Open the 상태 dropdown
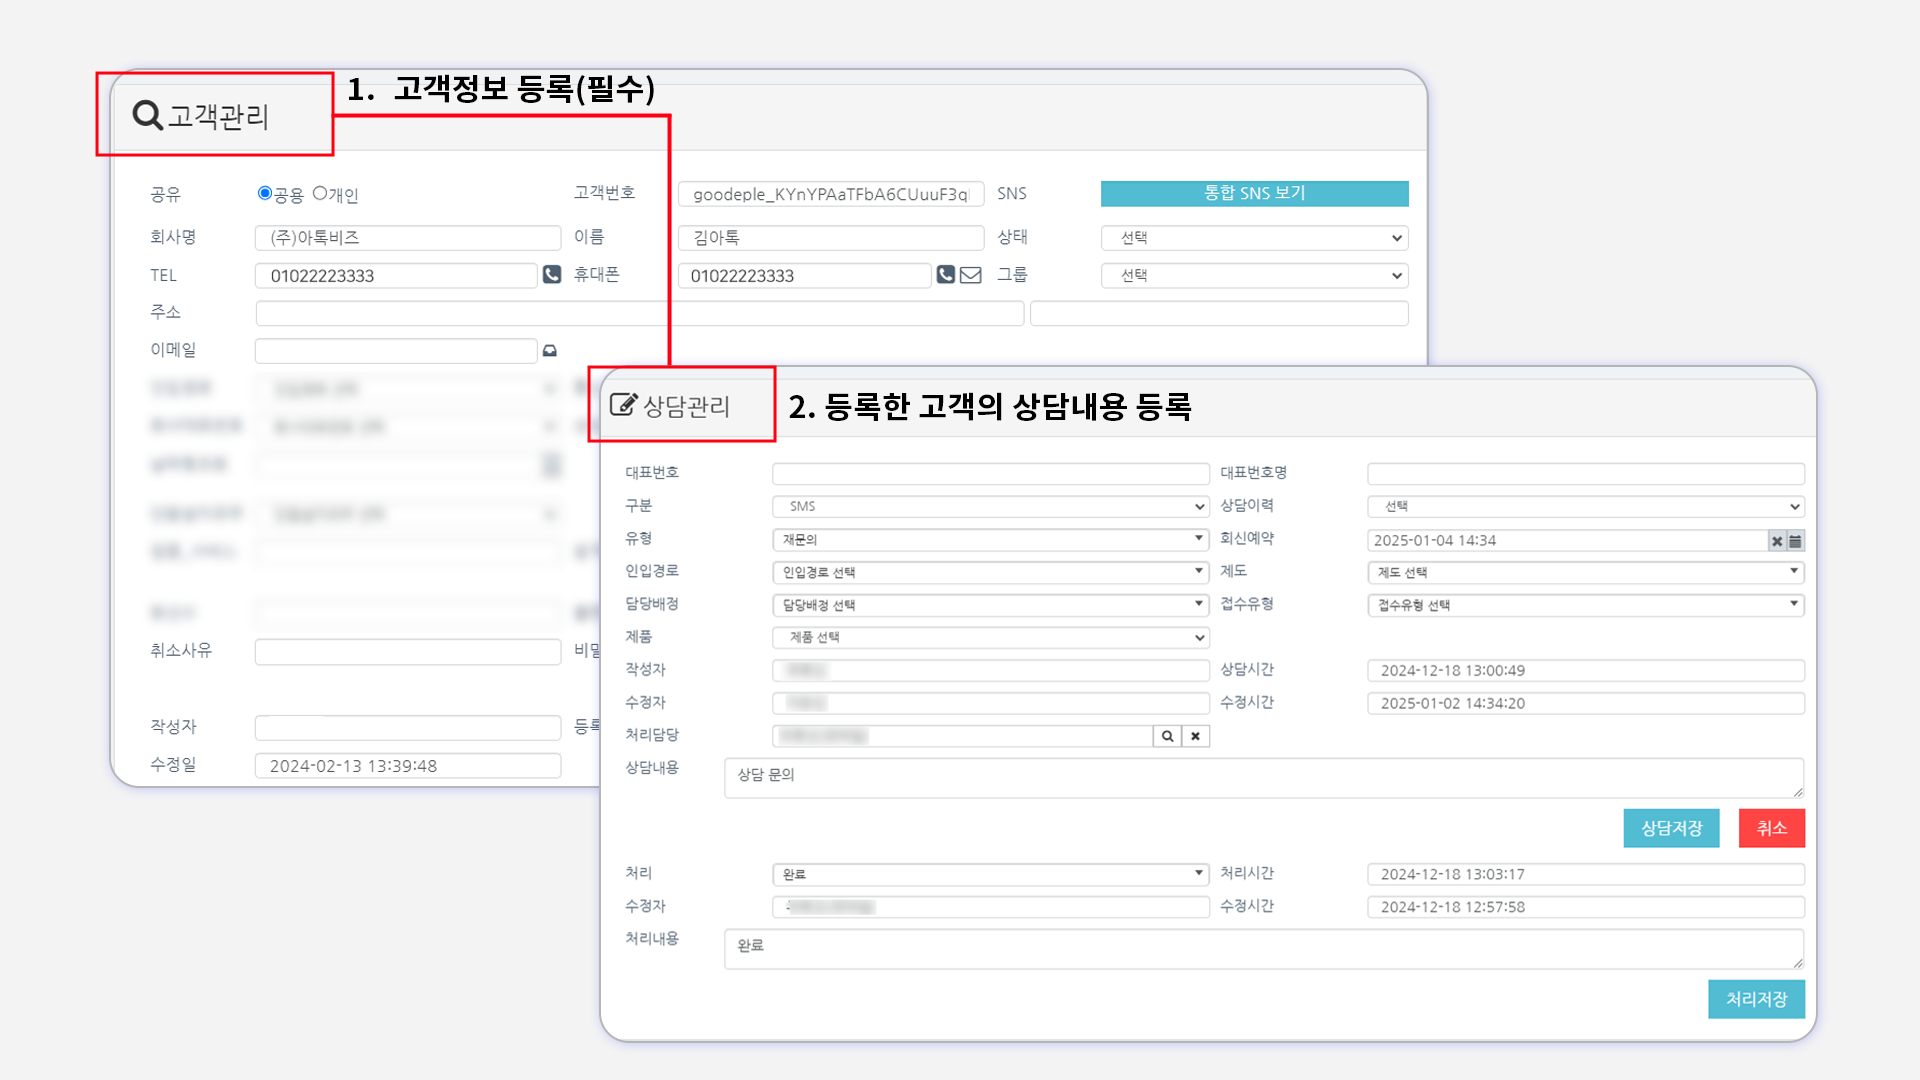Image resolution: width=1920 pixels, height=1080 pixels. (1254, 238)
